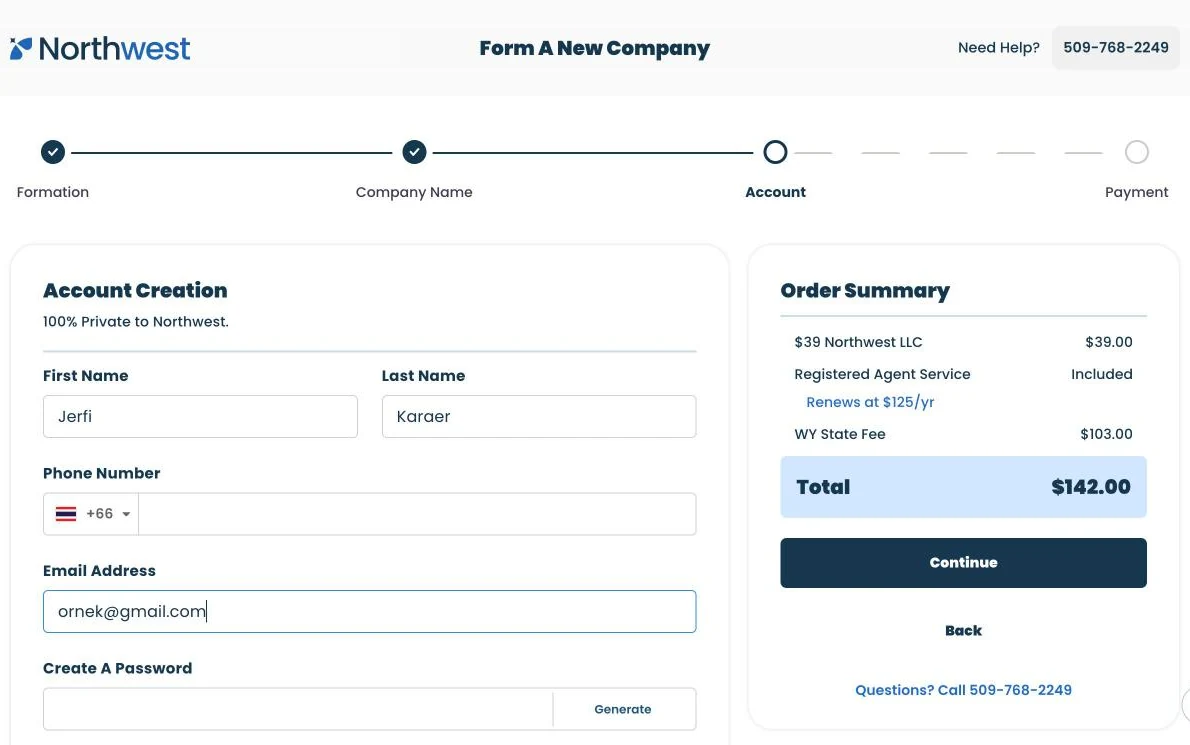Viewport: 1190px width, 745px height.
Task: Click the Questions? Call 509-768-2249 link
Action: [963, 690]
